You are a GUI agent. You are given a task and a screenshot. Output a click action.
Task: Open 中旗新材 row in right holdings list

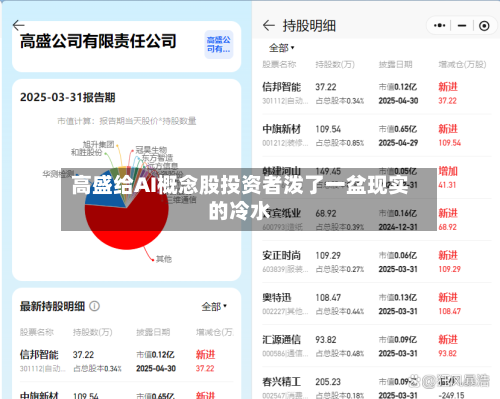(x=377, y=135)
